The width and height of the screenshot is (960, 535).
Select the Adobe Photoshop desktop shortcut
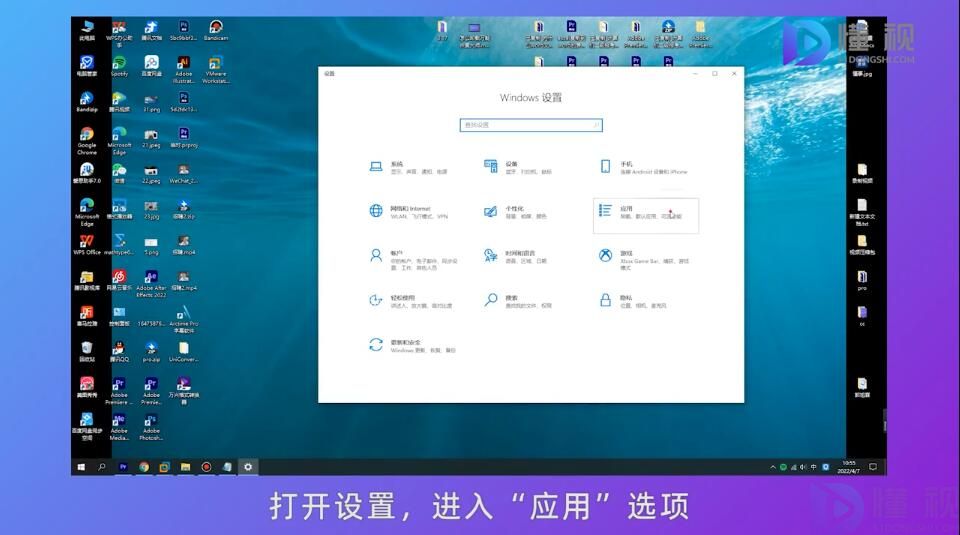[x=151, y=428]
